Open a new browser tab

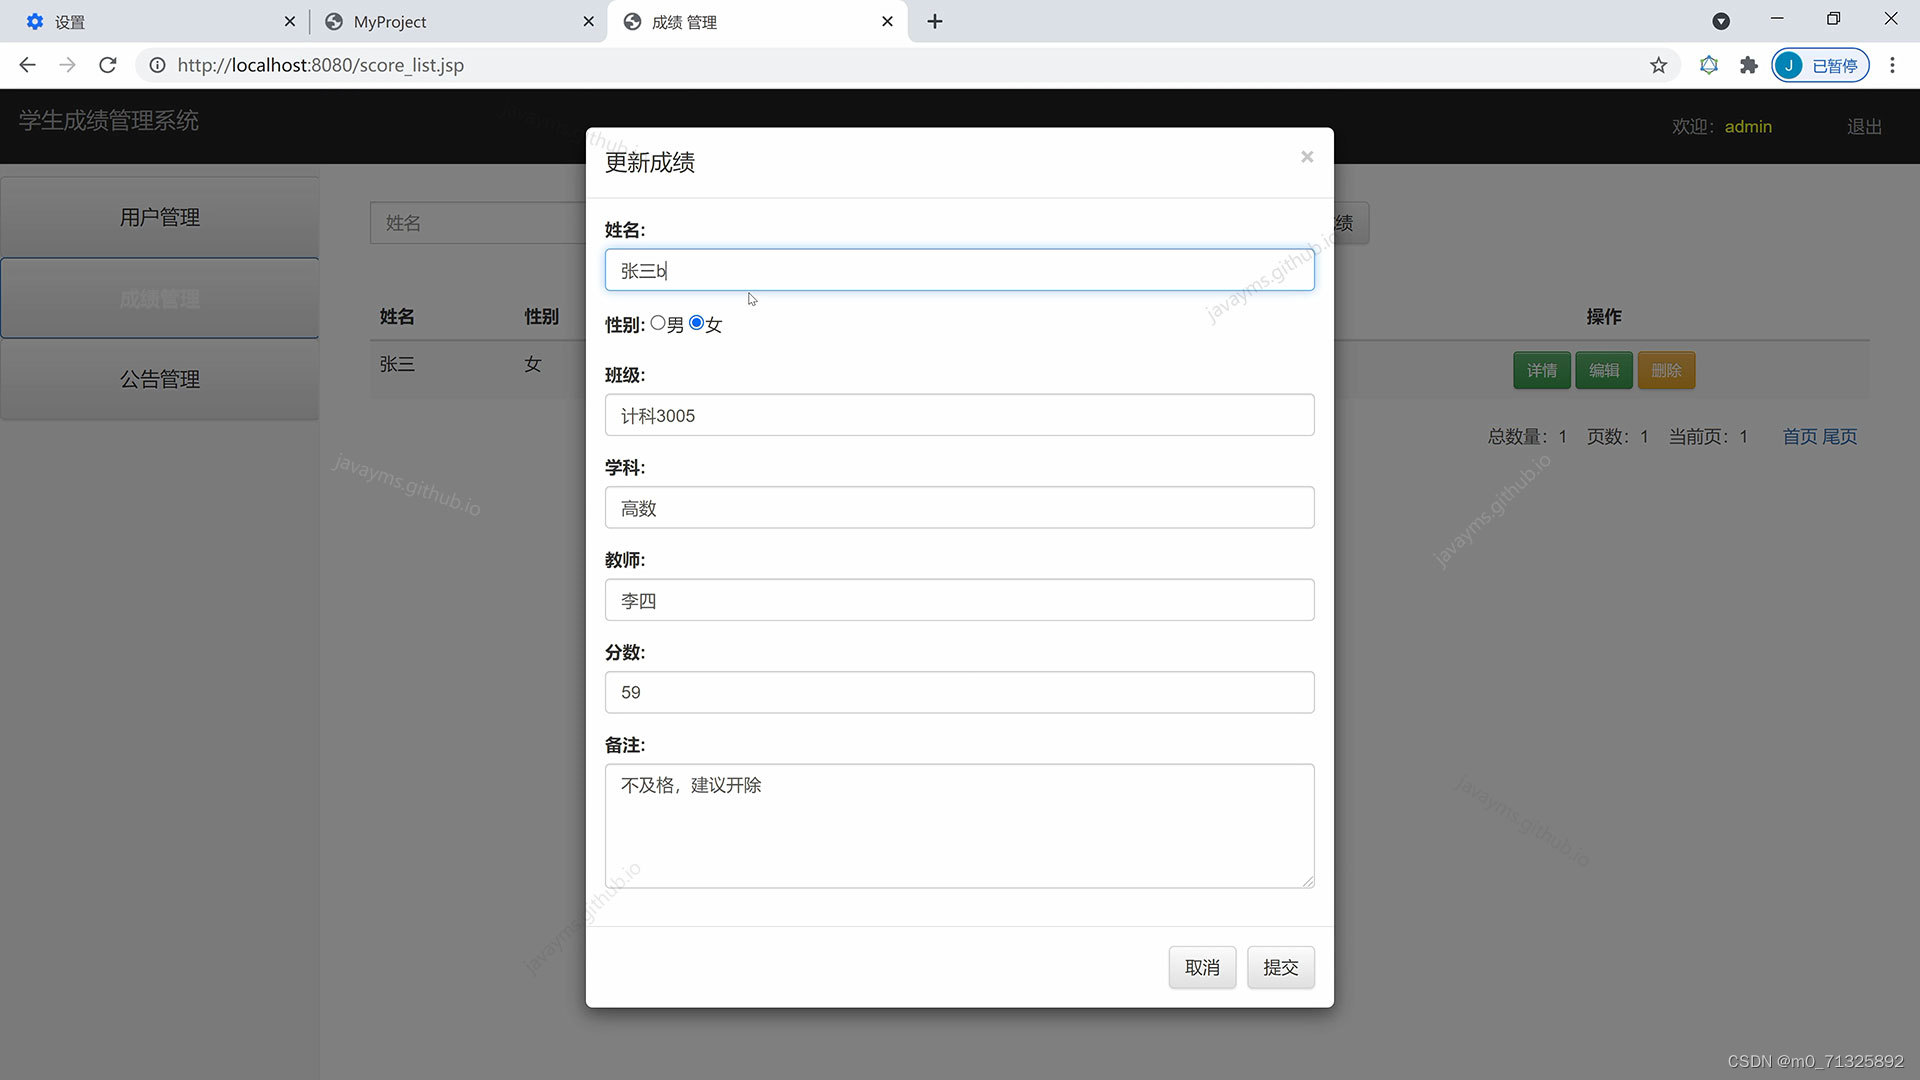point(935,21)
